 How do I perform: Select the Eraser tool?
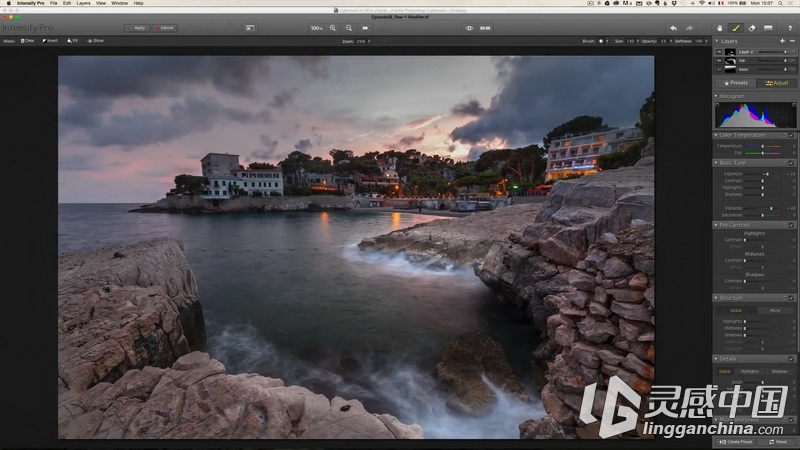[752, 28]
